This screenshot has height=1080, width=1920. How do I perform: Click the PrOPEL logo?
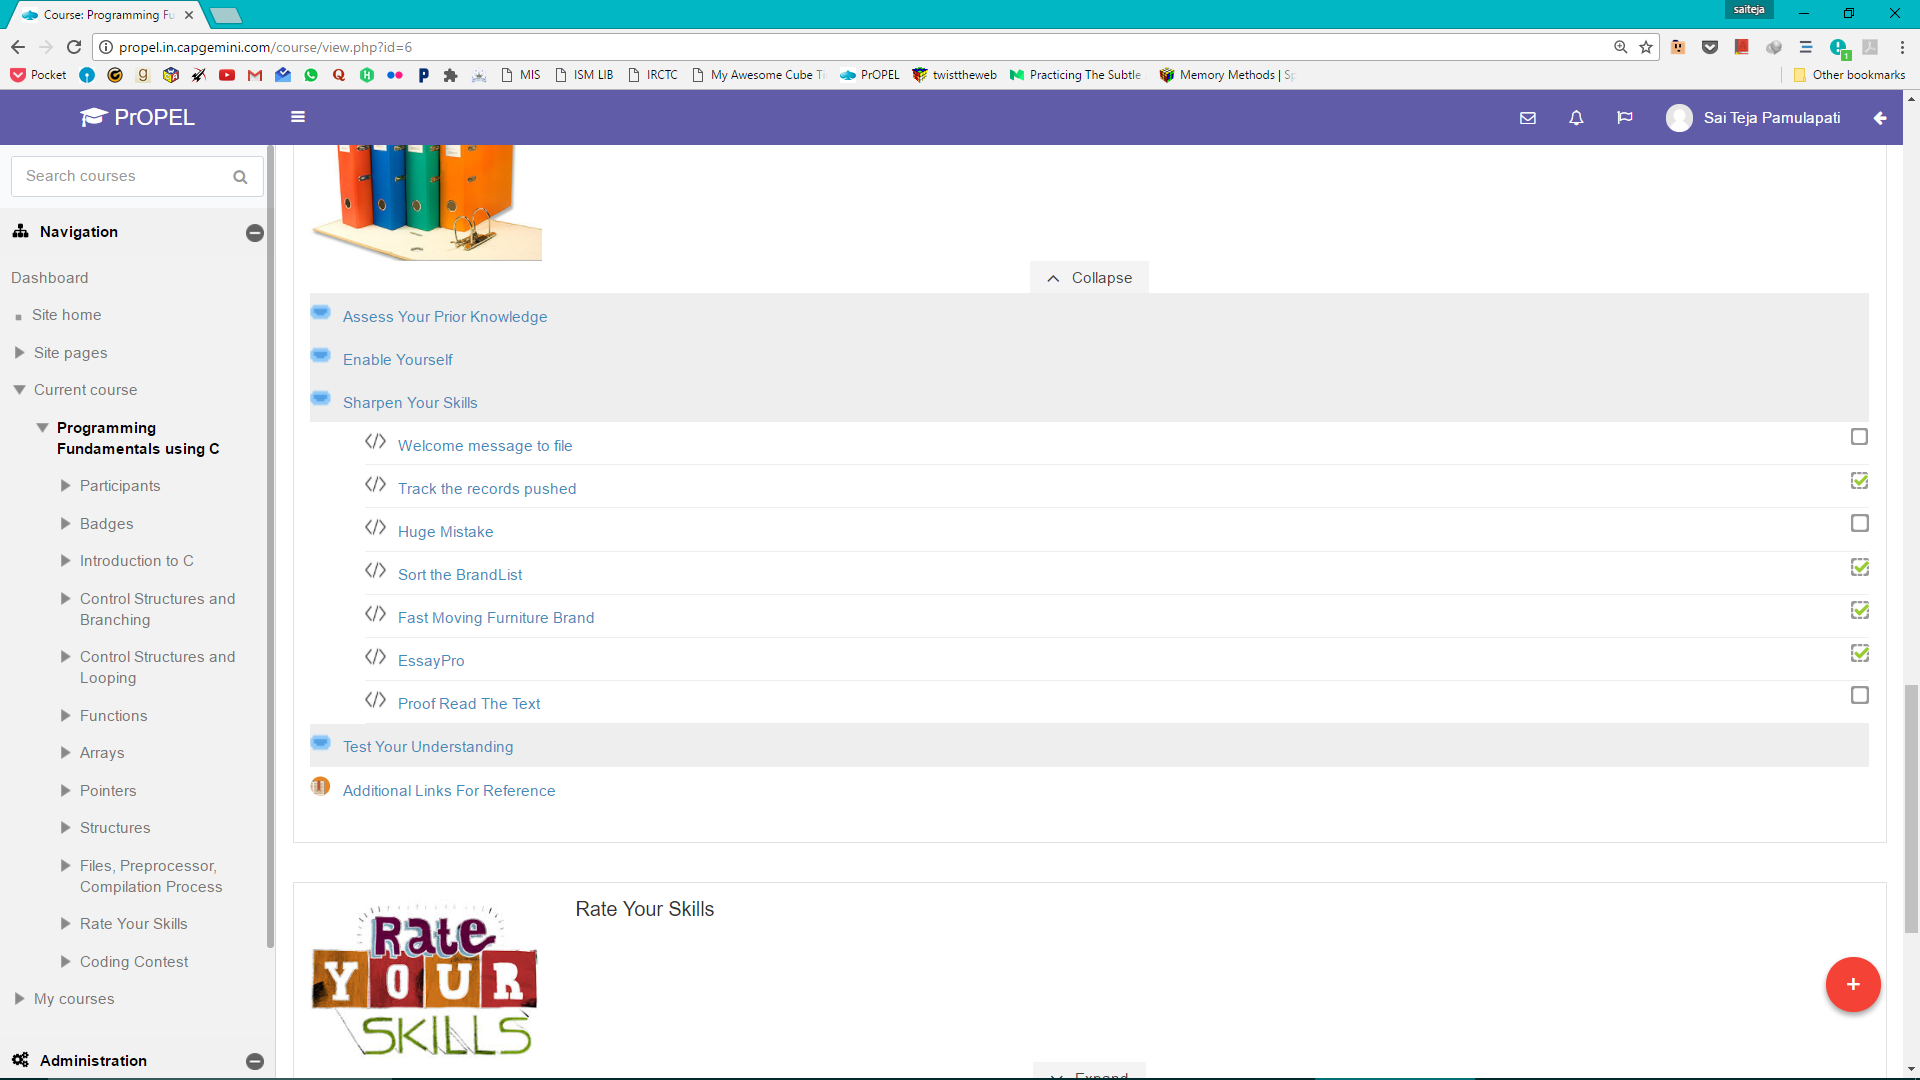pos(138,117)
